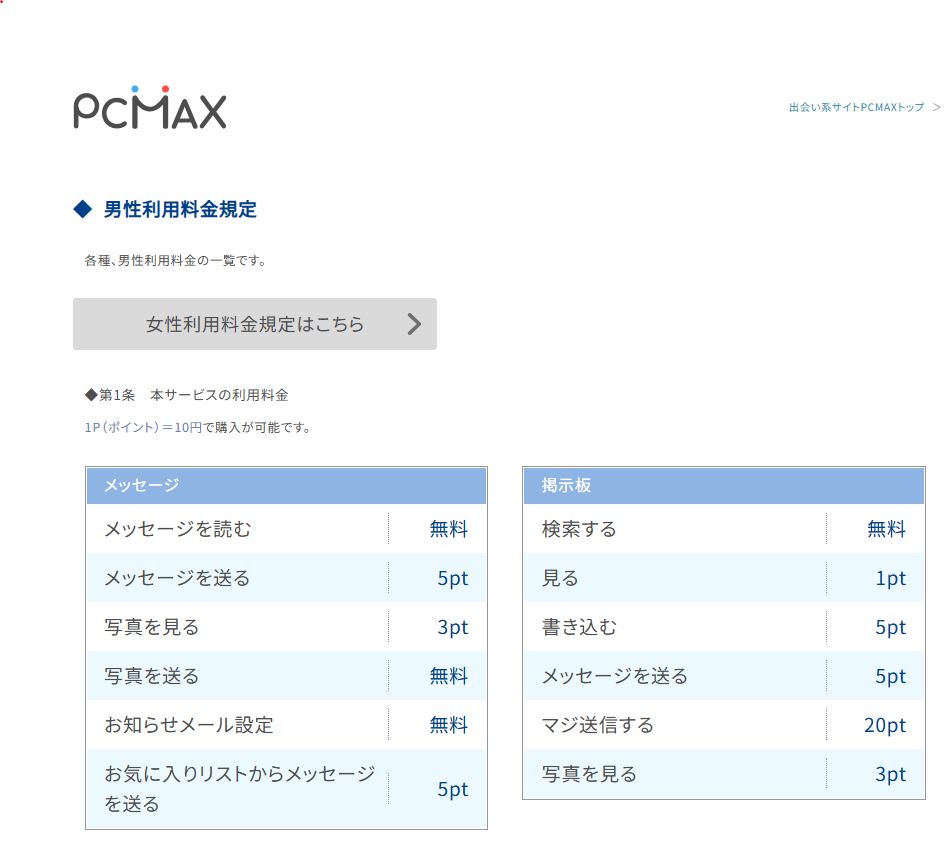948x843 pixels.
Task: Click the chevron arrow on 女性利用料金規定 button
Action: tap(414, 324)
